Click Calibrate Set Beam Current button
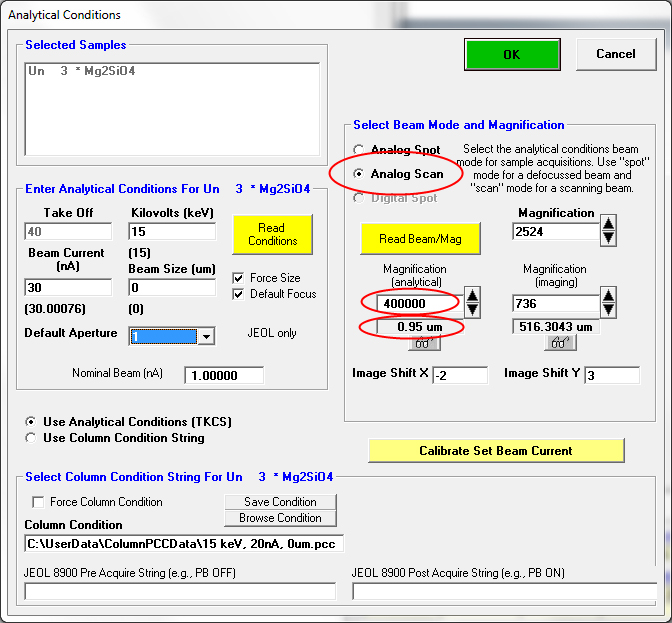 click(496, 451)
